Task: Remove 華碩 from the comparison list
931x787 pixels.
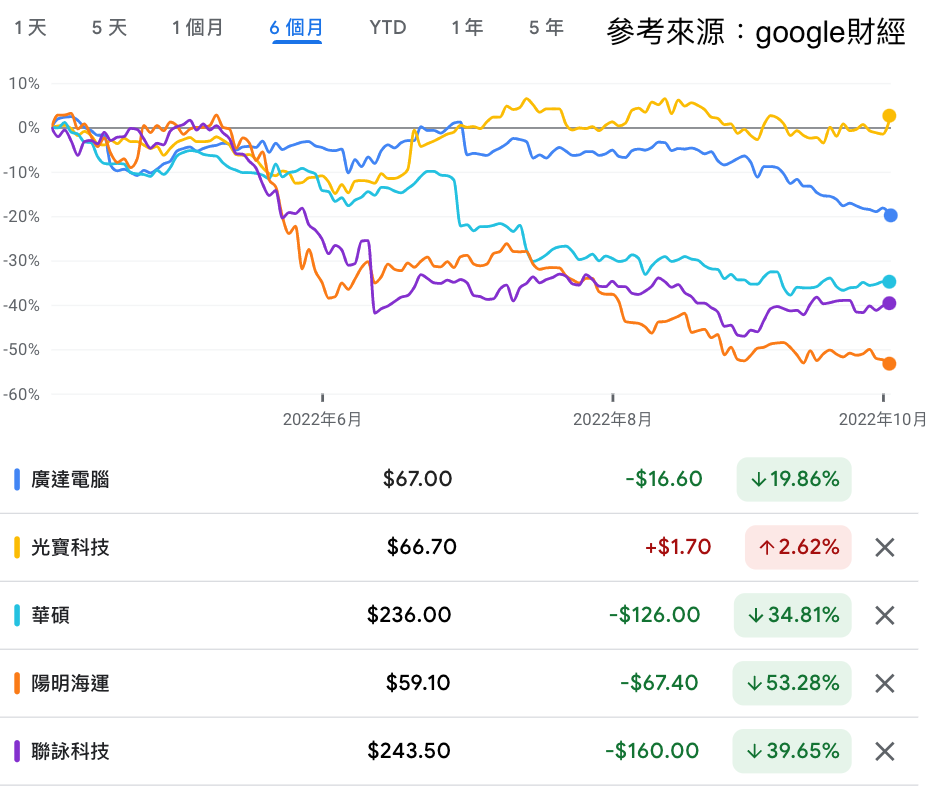Action: pyautogui.click(x=884, y=615)
